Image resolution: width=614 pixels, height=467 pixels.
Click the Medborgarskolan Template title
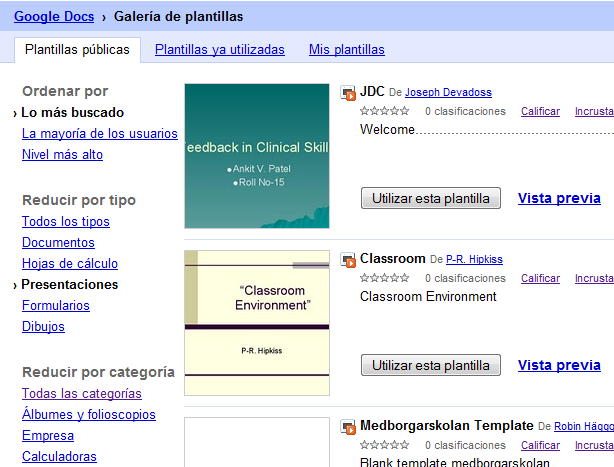pyautogui.click(x=446, y=426)
